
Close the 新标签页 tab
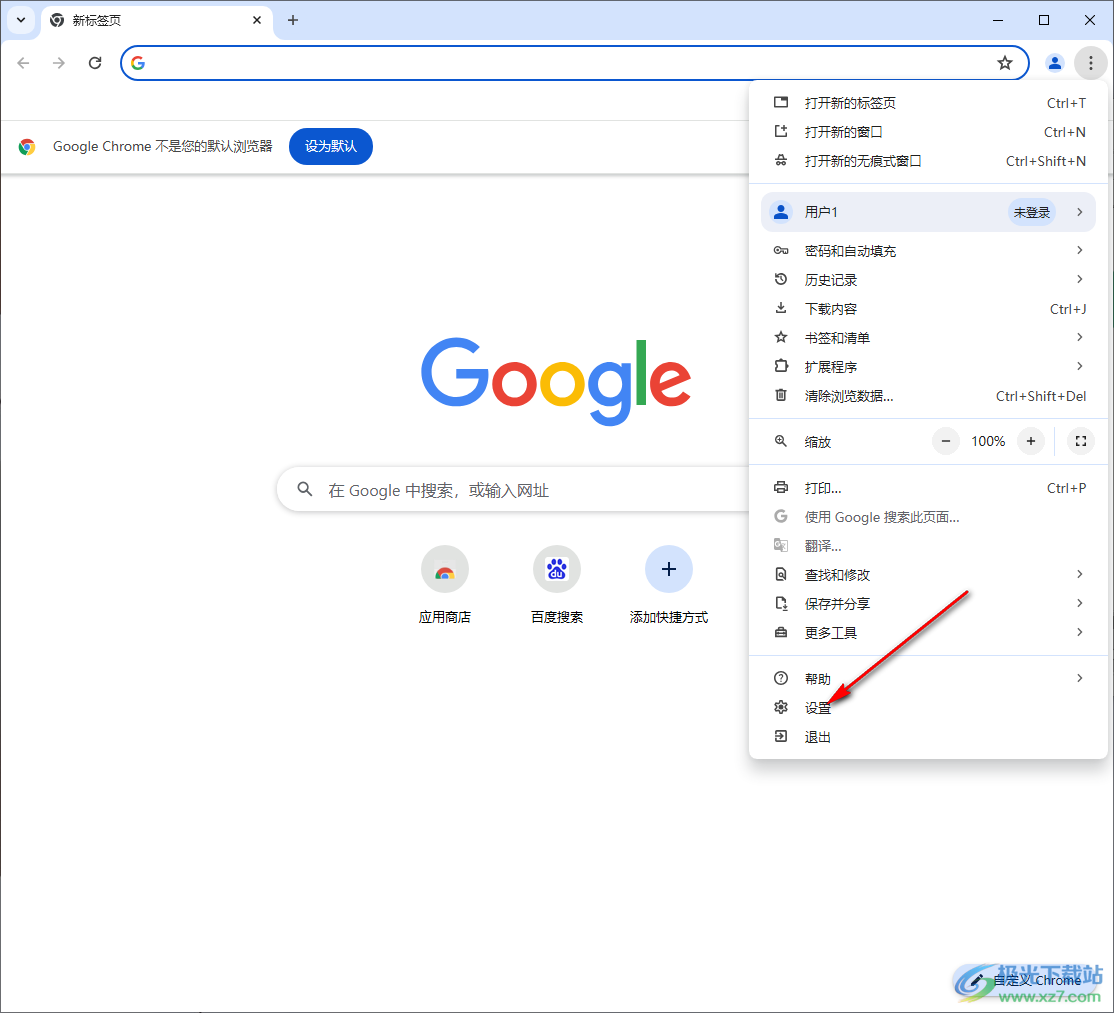coord(257,20)
